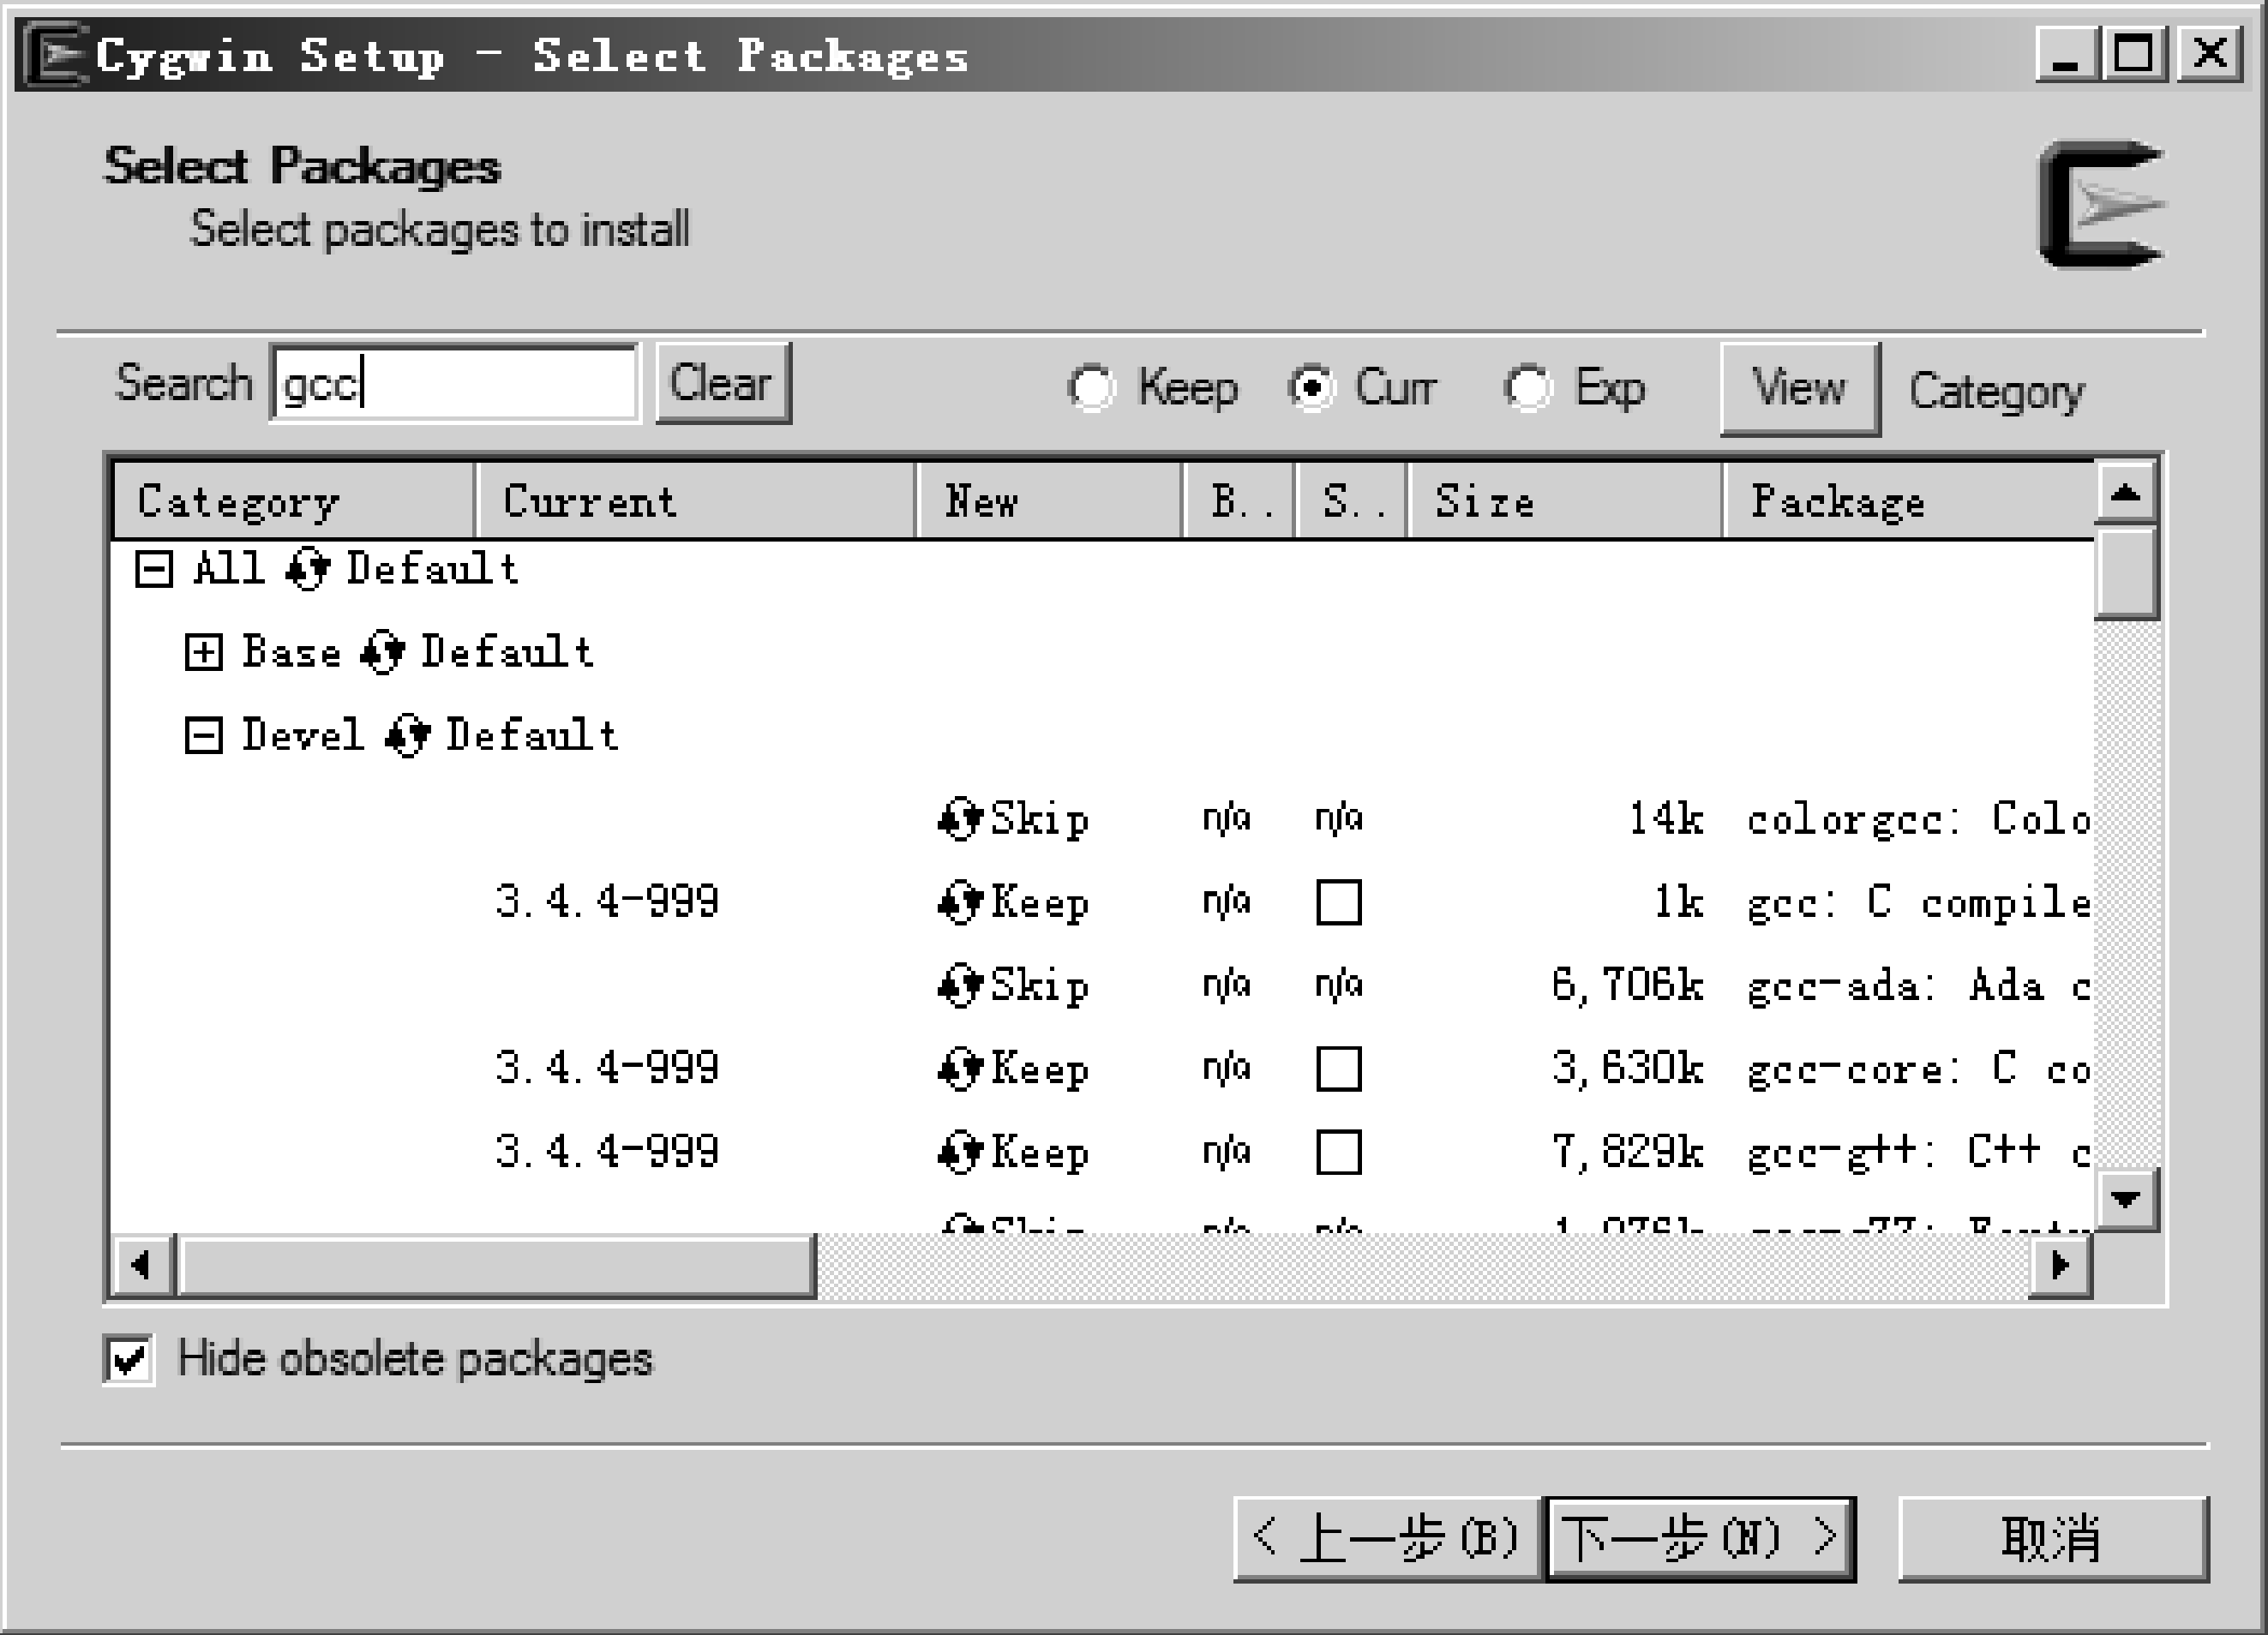This screenshot has width=2268, height=1635.
Task: Click the View button
Action: pyautogui.click(x=1800, y=388)
